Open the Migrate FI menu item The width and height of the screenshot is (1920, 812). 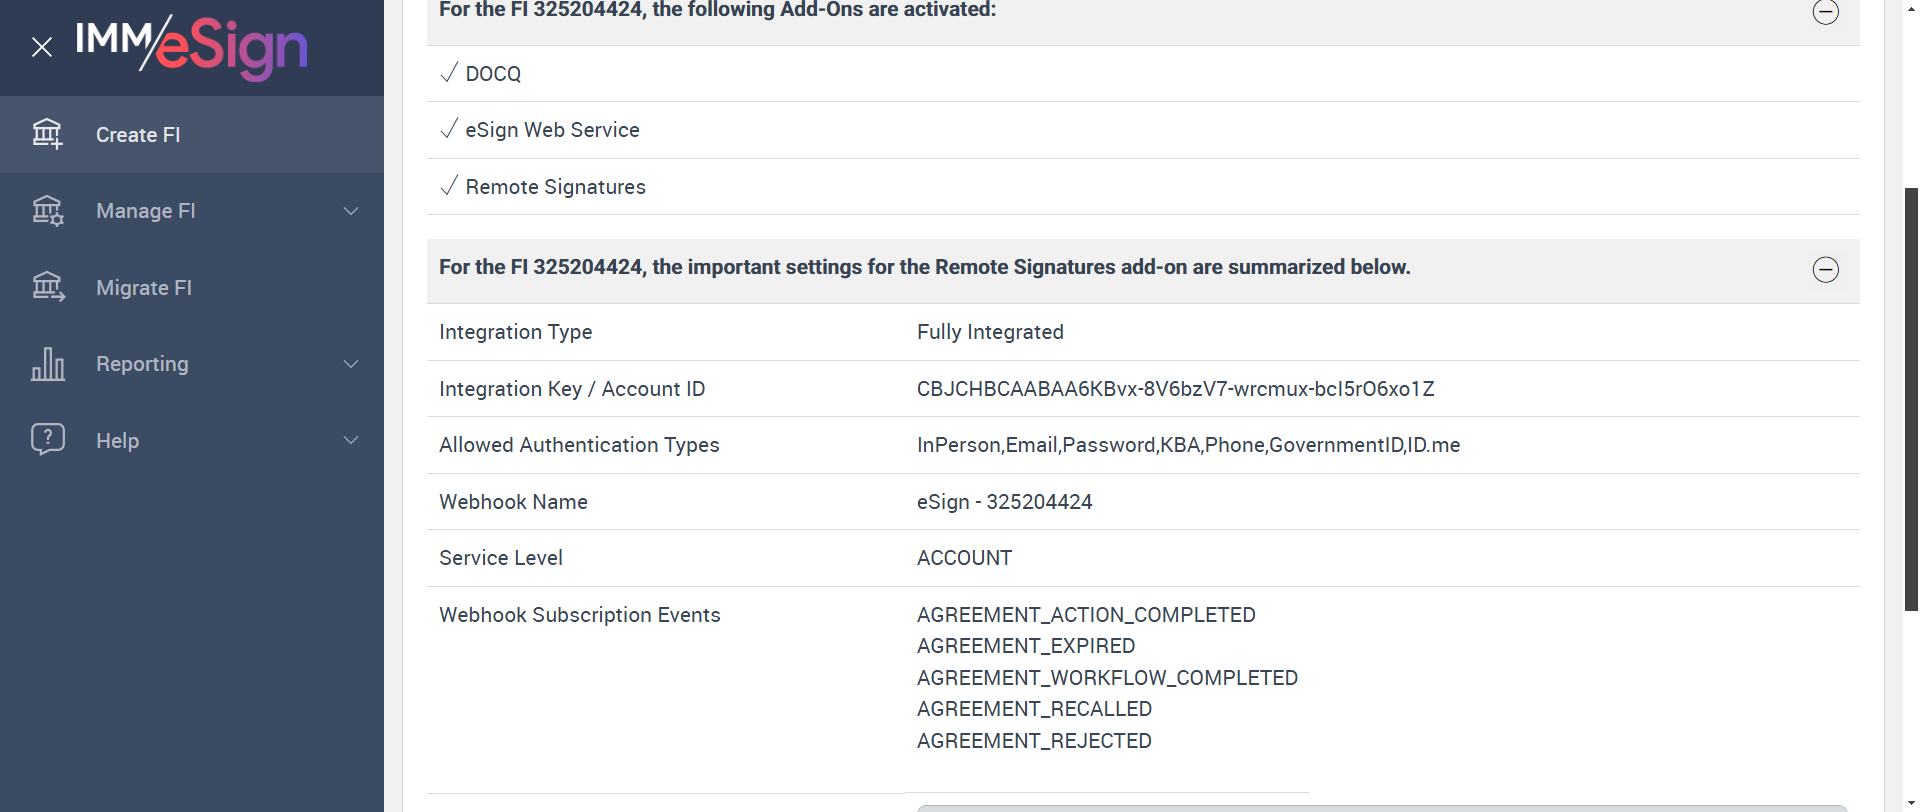144,288
